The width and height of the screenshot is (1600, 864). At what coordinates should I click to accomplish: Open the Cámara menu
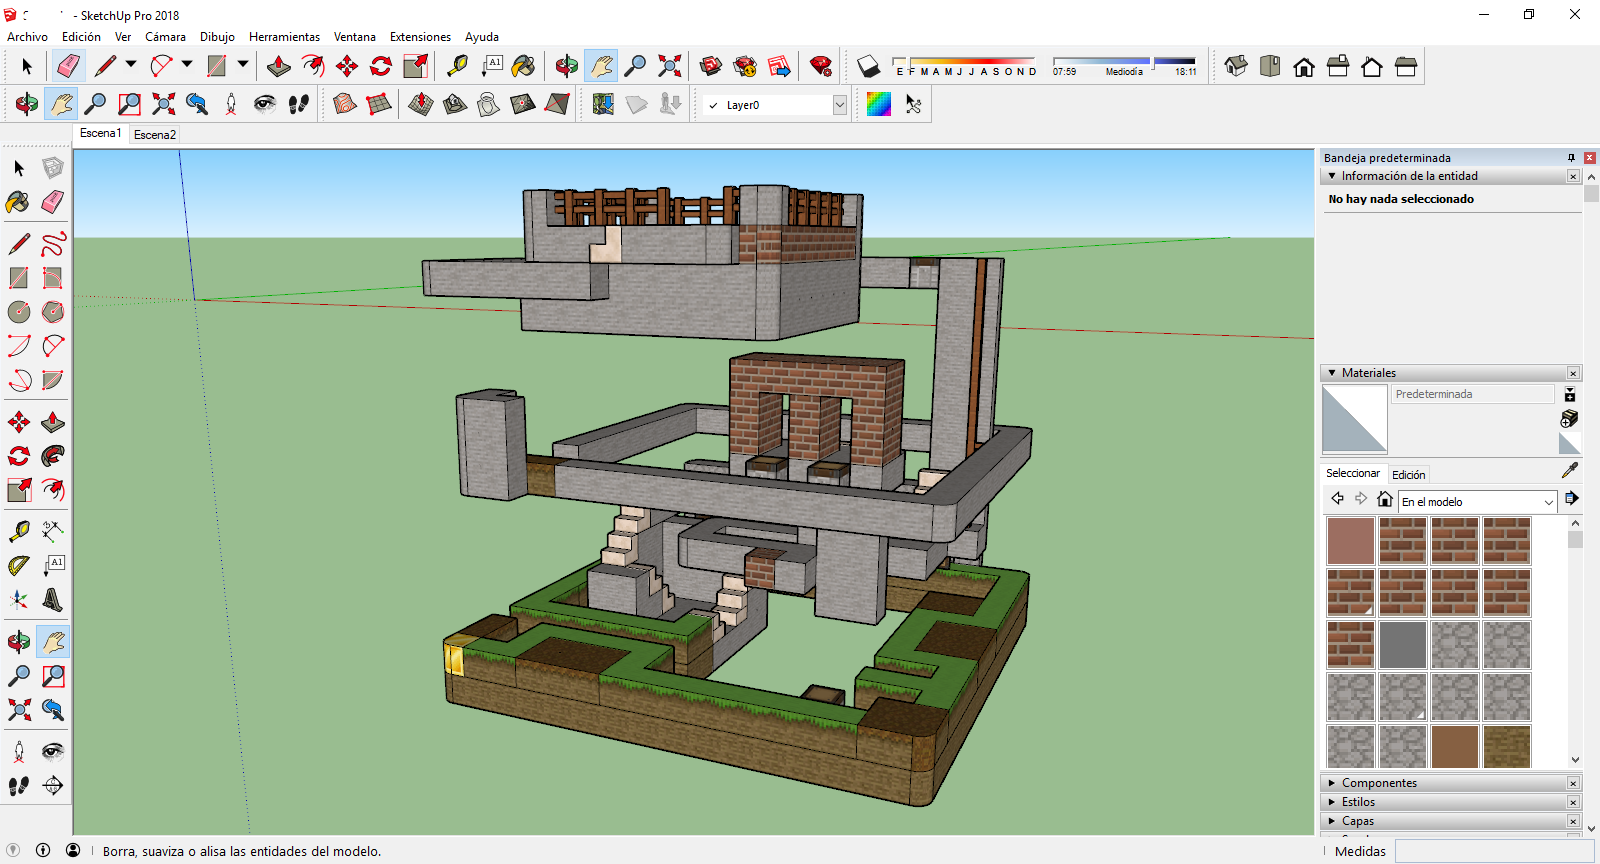[165, 37]
